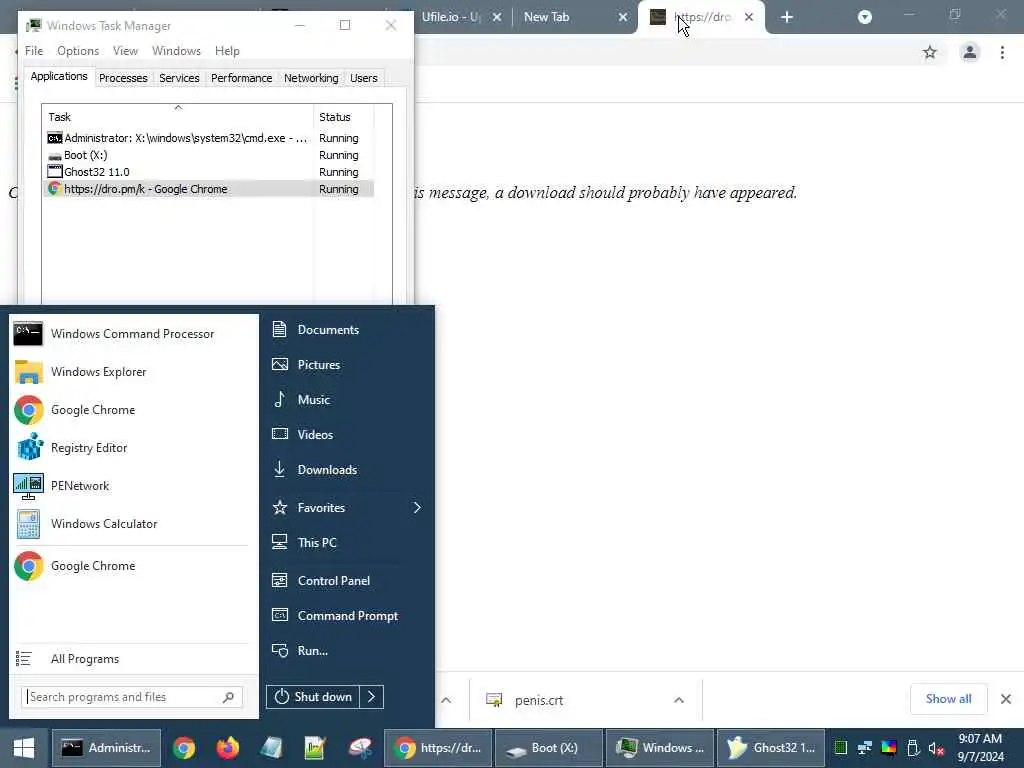Viewport: 1024px width, 768px height.
Task: Toggle Task column sort order
Action: 178,117
